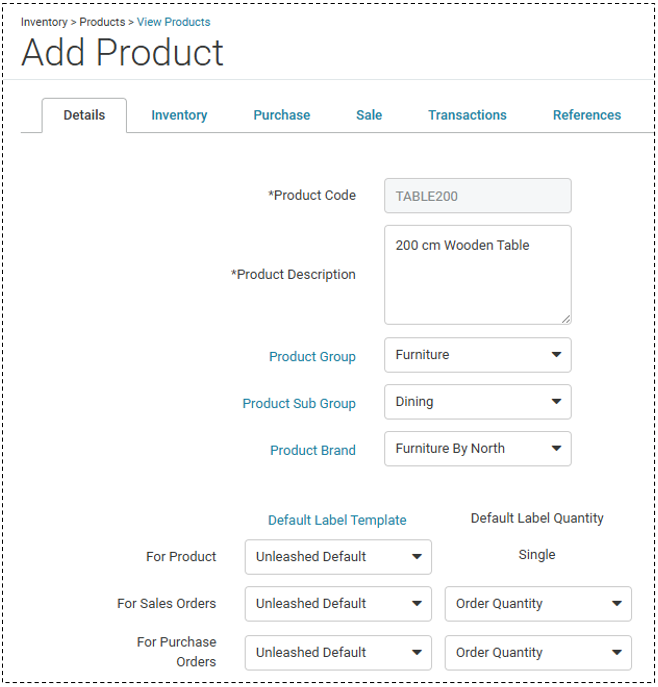
Task: Go to the Transactions tab
Action: (467, 115)
